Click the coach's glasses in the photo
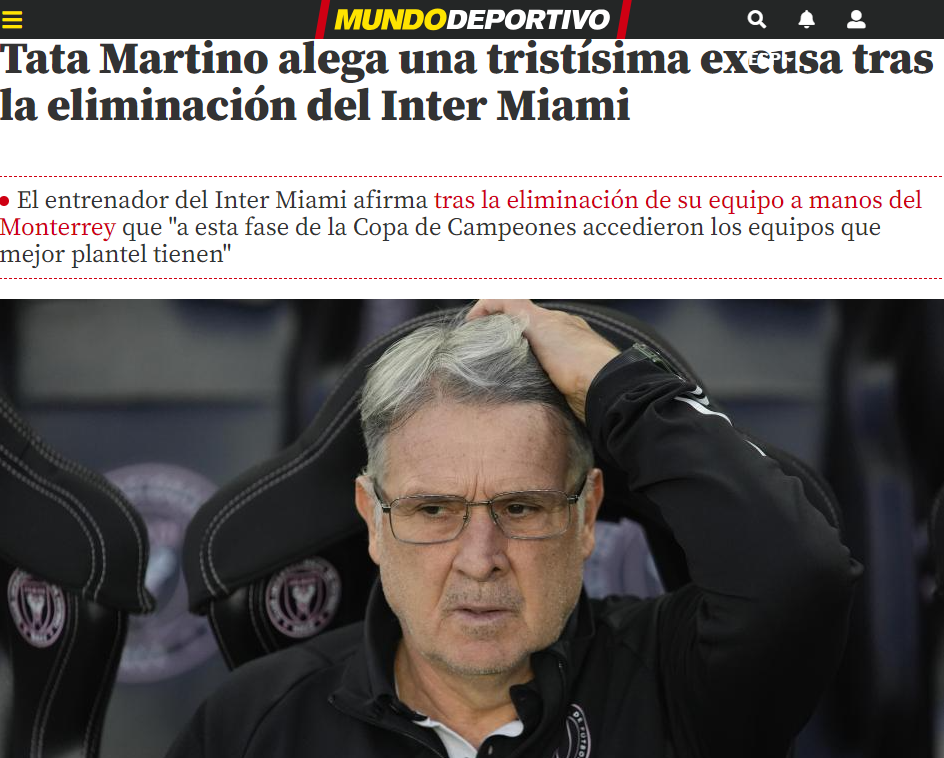944x758 pixels. [x=479, y=513]
